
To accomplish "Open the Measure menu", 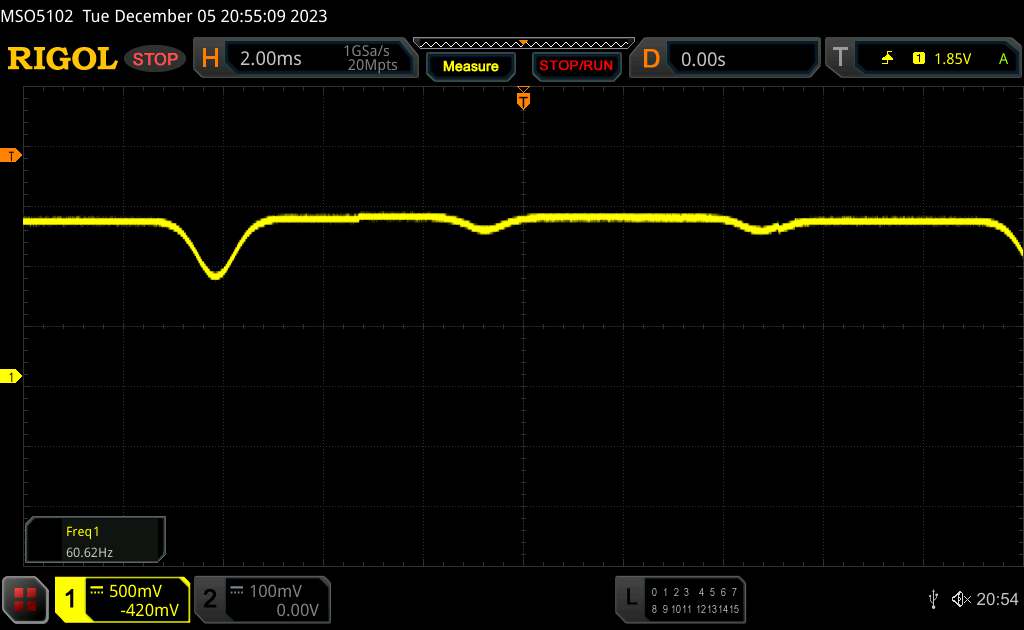I will pos(470,66).
